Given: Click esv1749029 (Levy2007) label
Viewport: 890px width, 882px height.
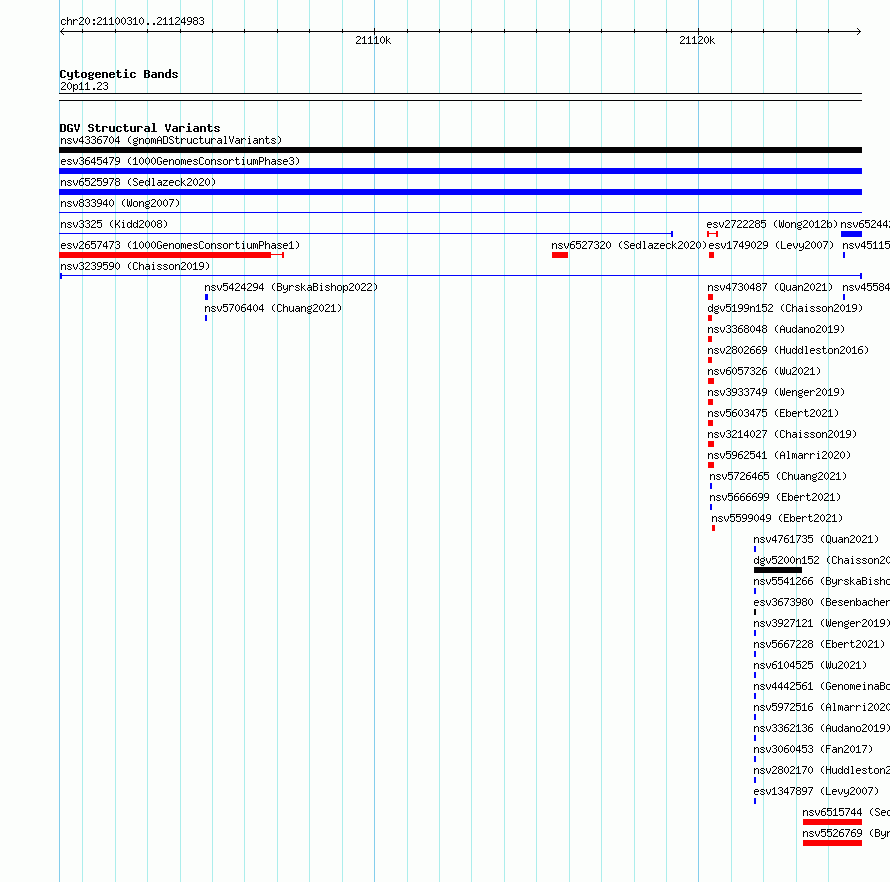Looking at the screenshot, I should 771,245.
